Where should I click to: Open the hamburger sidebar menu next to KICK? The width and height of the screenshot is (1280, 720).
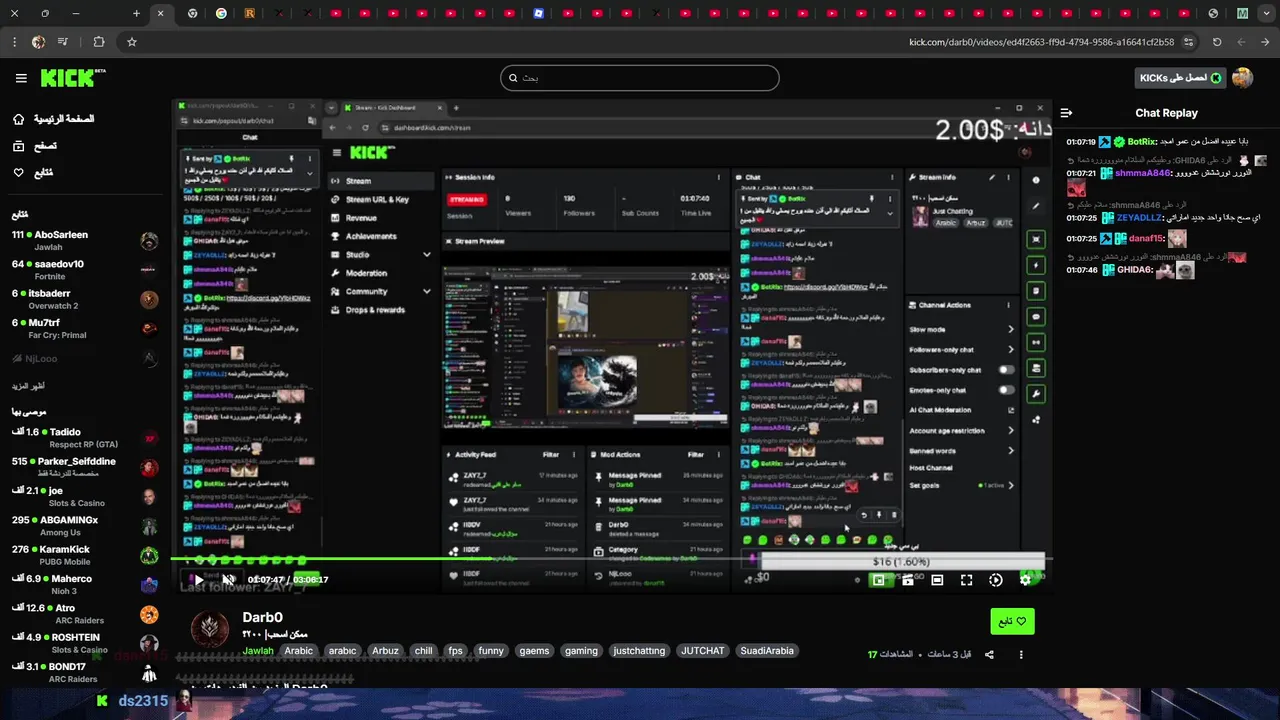[21, 78]
